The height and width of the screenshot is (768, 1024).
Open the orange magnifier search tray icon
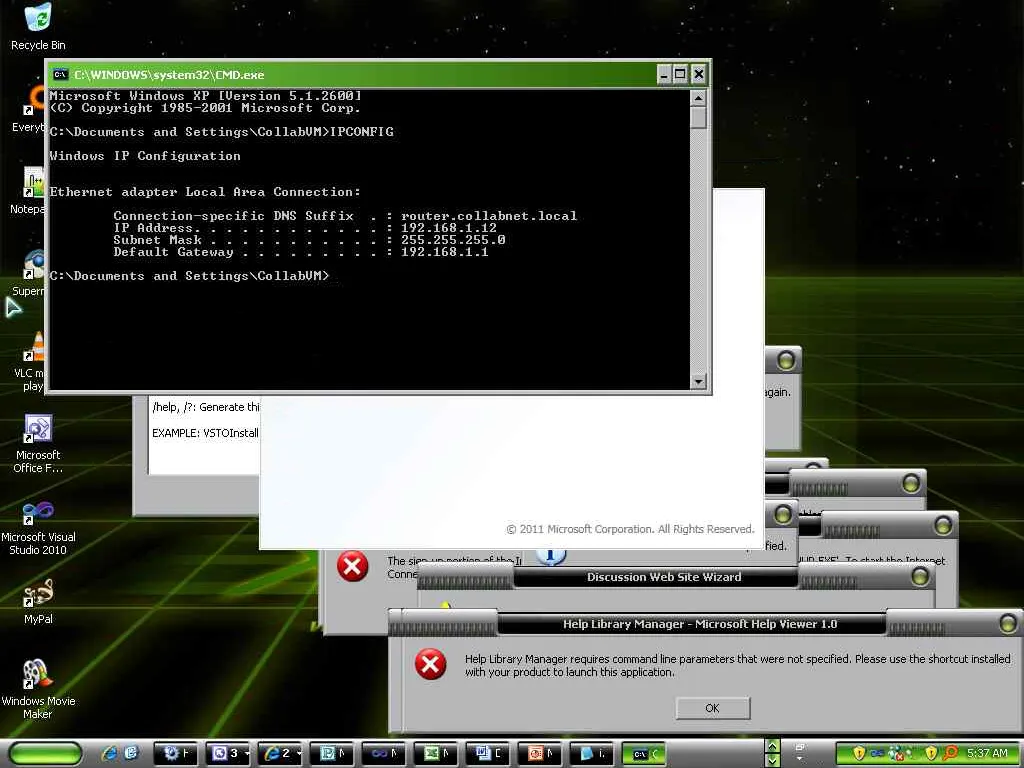pyautogui.click(x=950, y=753)
